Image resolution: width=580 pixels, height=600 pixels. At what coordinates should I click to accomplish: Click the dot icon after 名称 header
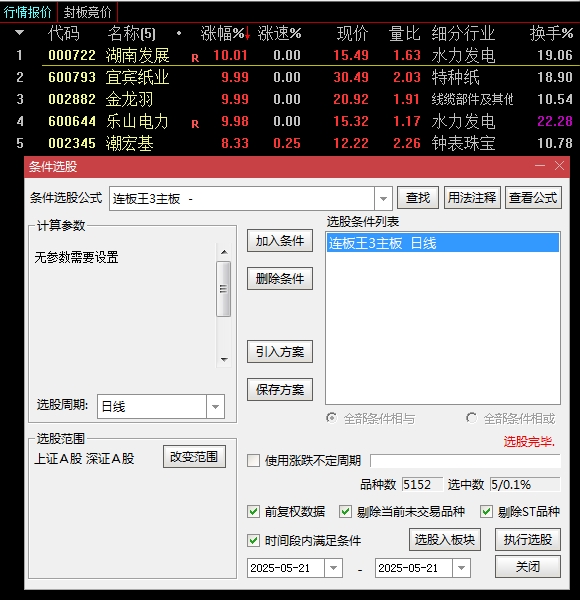point(179,33)
